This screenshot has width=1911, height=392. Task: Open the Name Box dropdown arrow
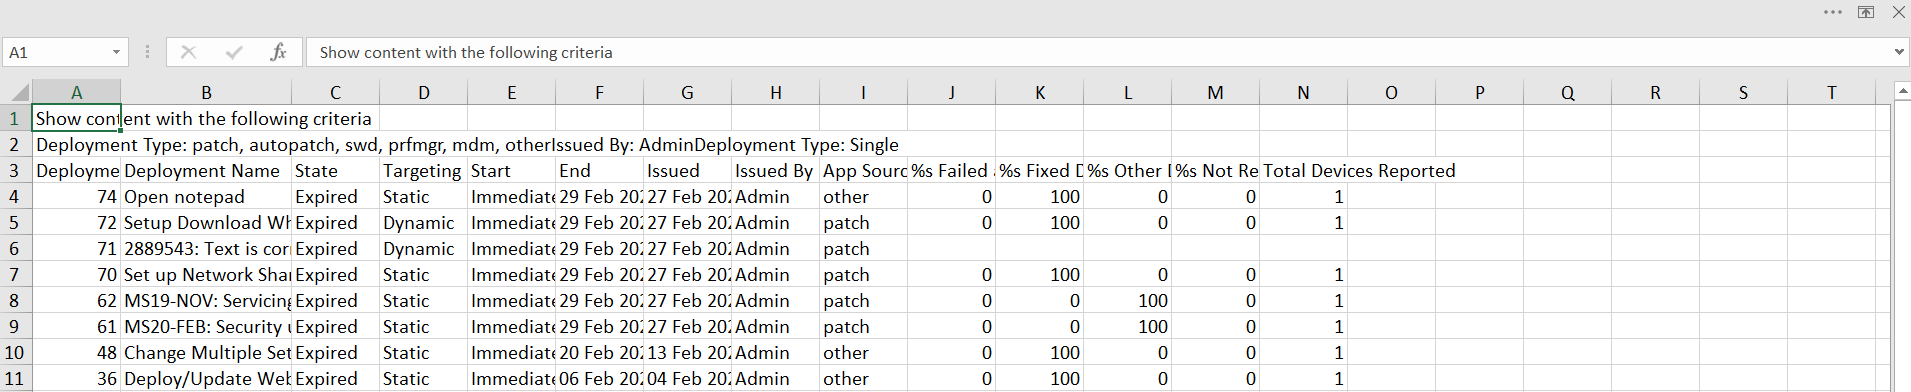pos(116,52)
